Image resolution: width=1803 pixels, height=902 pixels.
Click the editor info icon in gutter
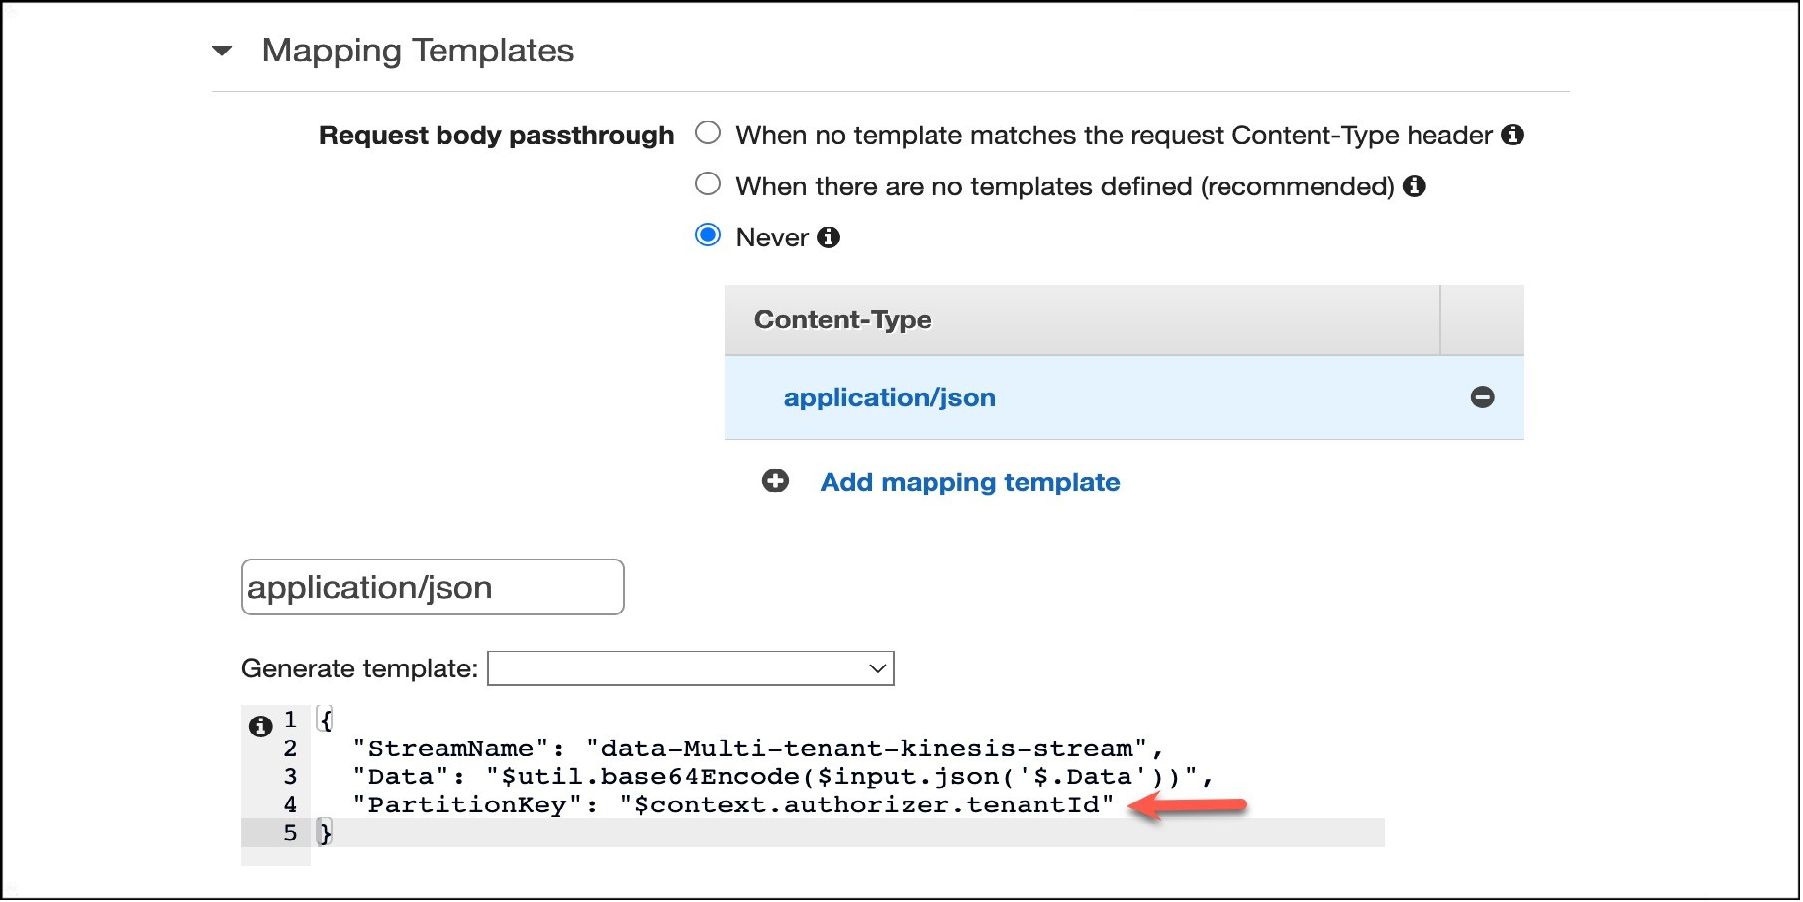[x=260, y=727]
